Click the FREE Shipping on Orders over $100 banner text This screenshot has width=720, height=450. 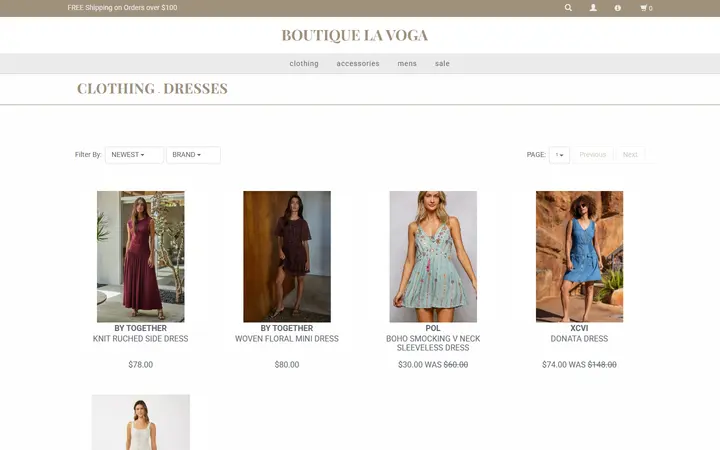click(x=122, y=8)
